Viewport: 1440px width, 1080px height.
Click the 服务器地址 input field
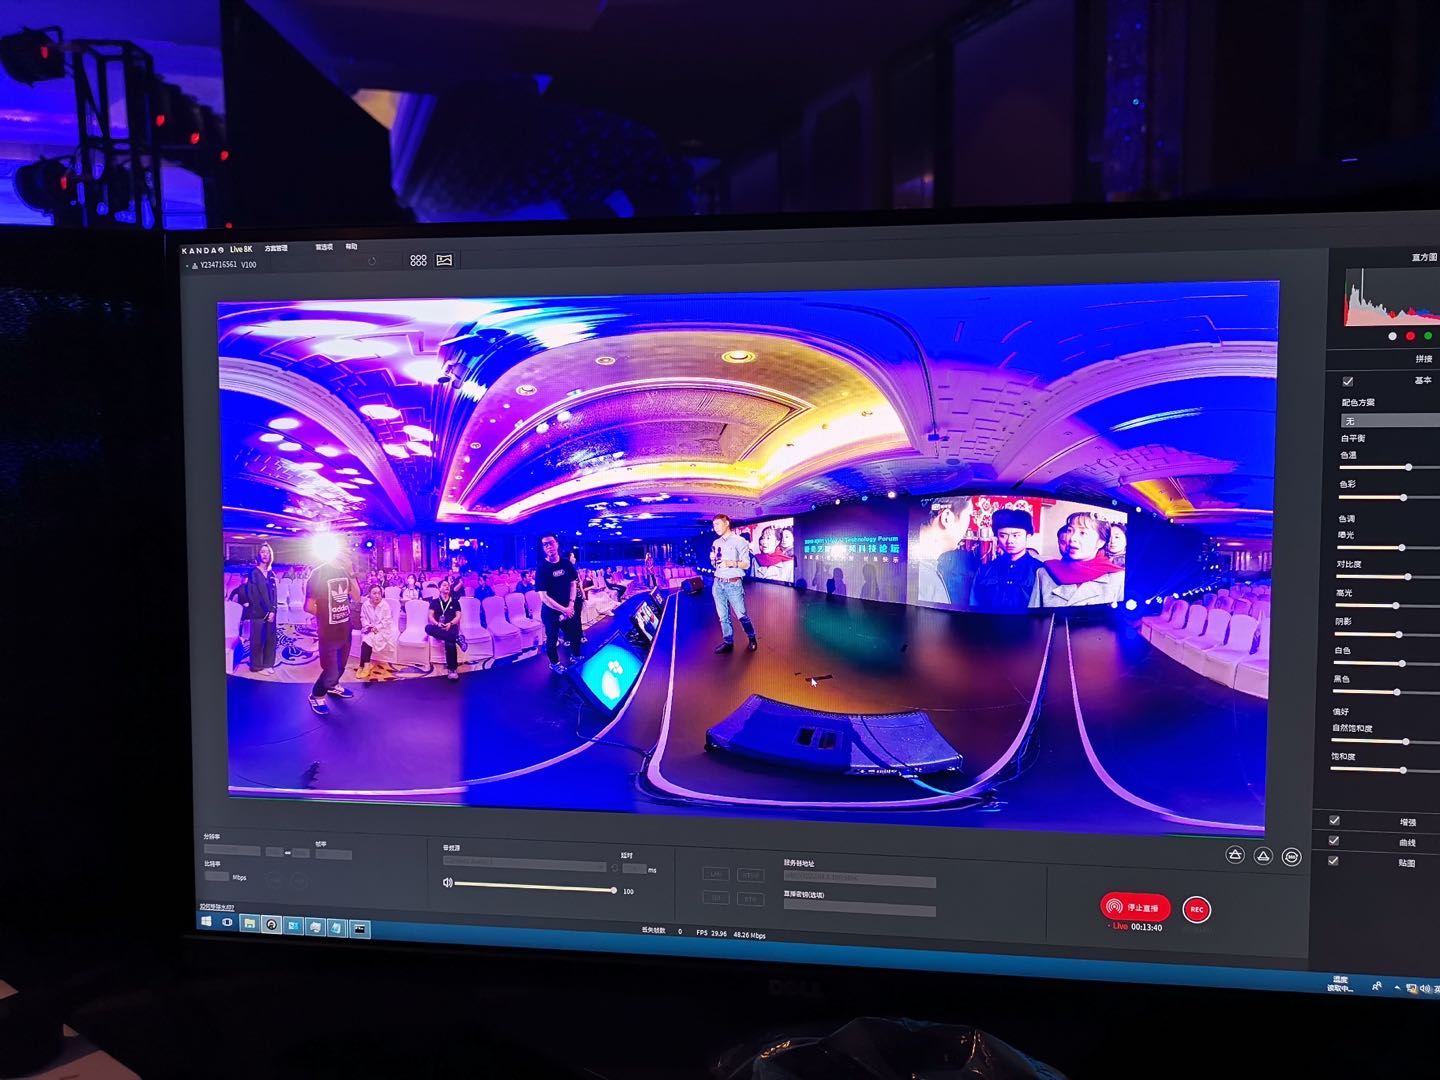point(860,880)
